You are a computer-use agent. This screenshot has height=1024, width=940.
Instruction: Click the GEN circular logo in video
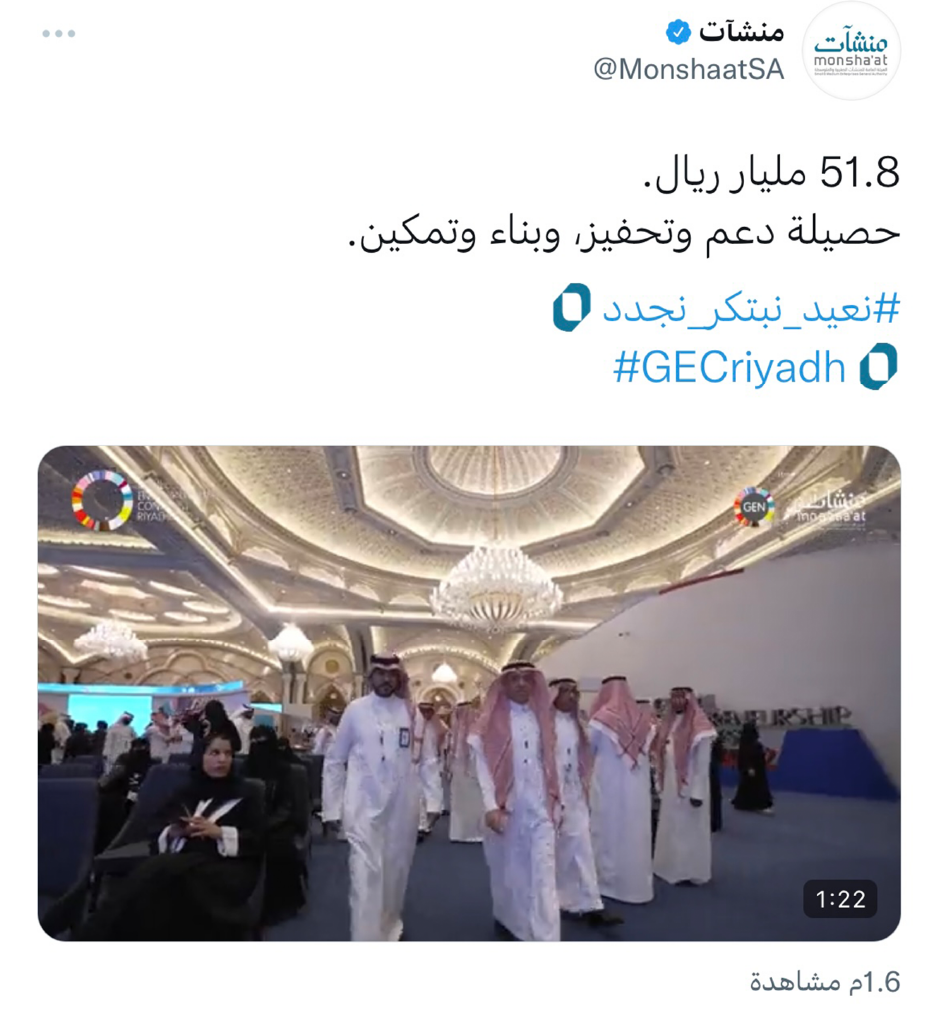coord(754,506)
